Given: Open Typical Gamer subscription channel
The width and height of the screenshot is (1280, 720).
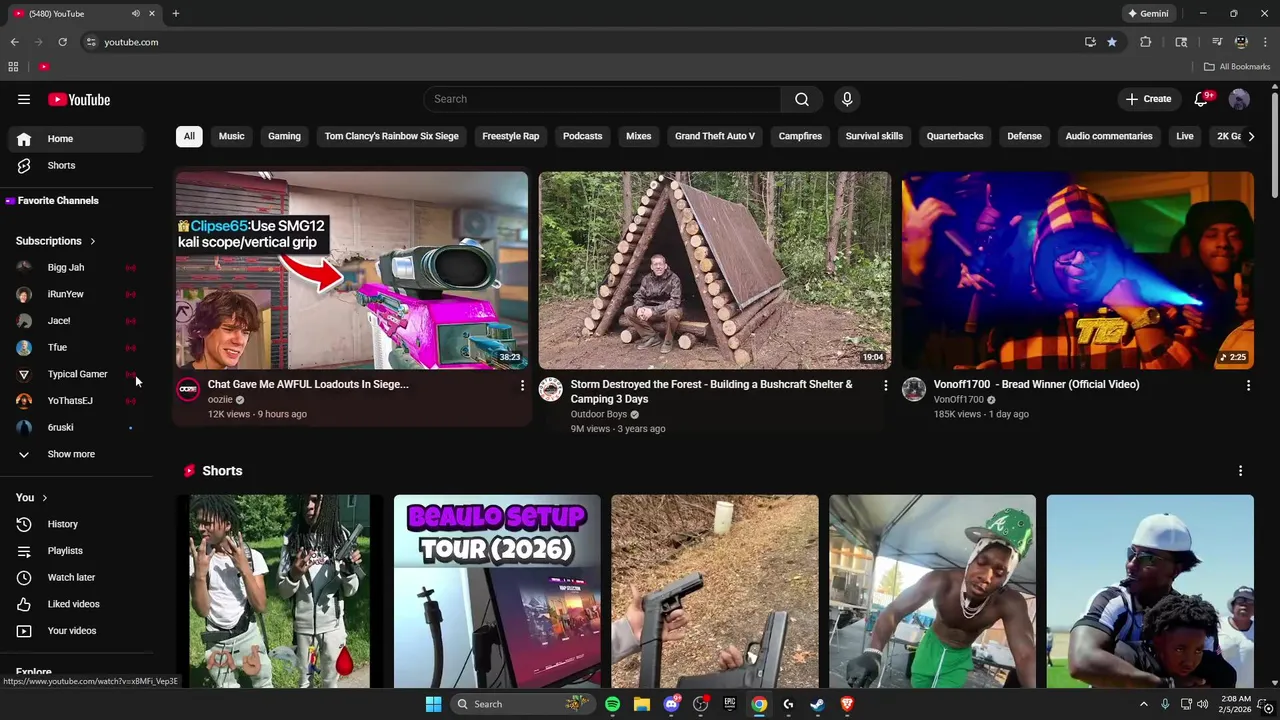Looking at the screenshot, I should (76, 374).
